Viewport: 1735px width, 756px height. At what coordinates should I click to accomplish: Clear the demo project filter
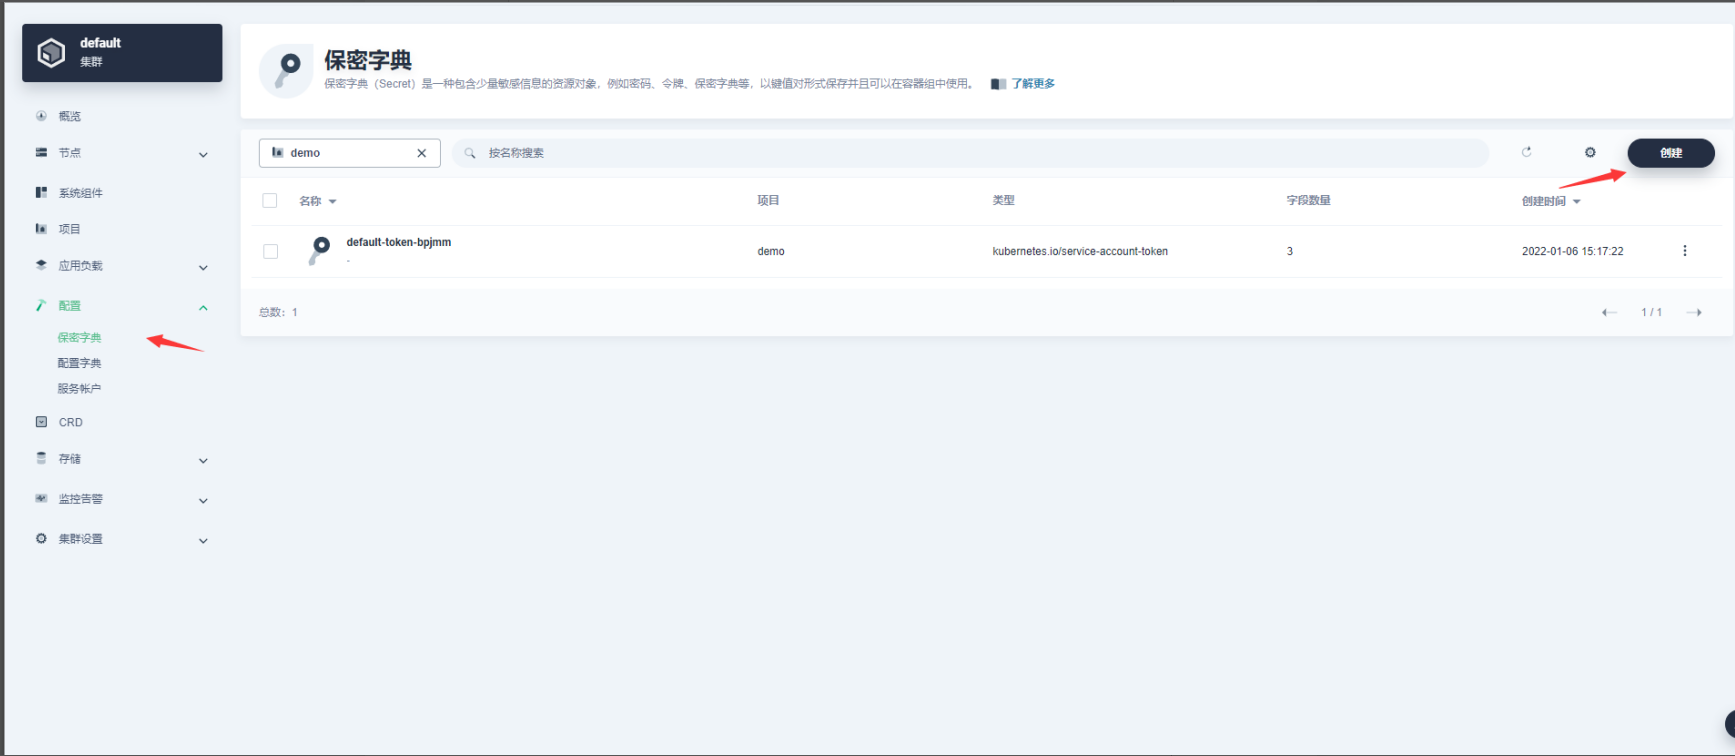(421, 153)
